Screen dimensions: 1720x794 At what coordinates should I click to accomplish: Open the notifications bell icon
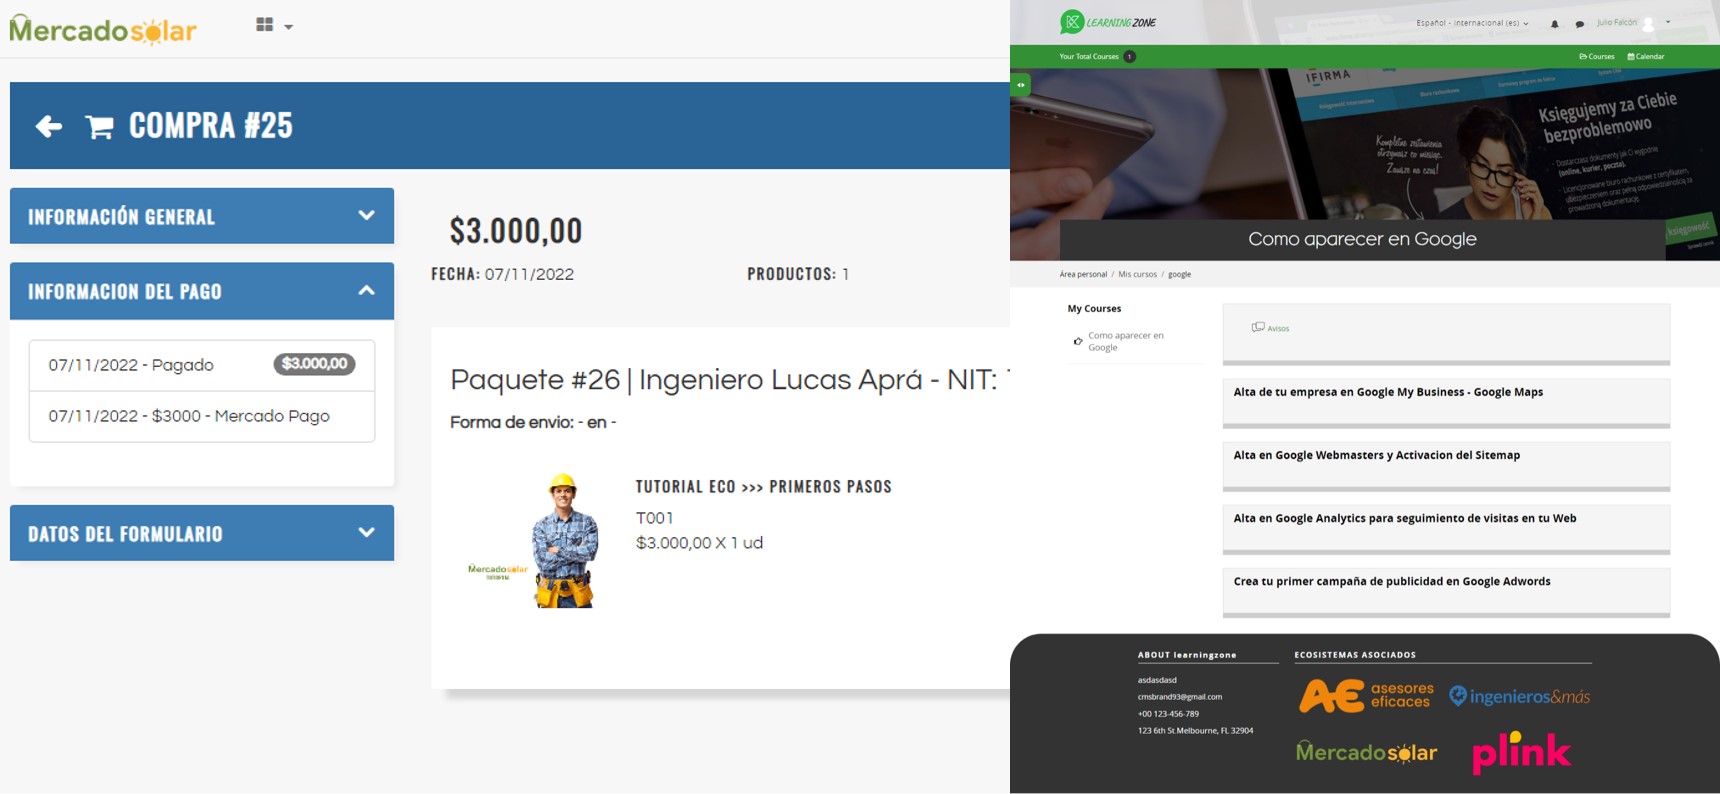1554,24
